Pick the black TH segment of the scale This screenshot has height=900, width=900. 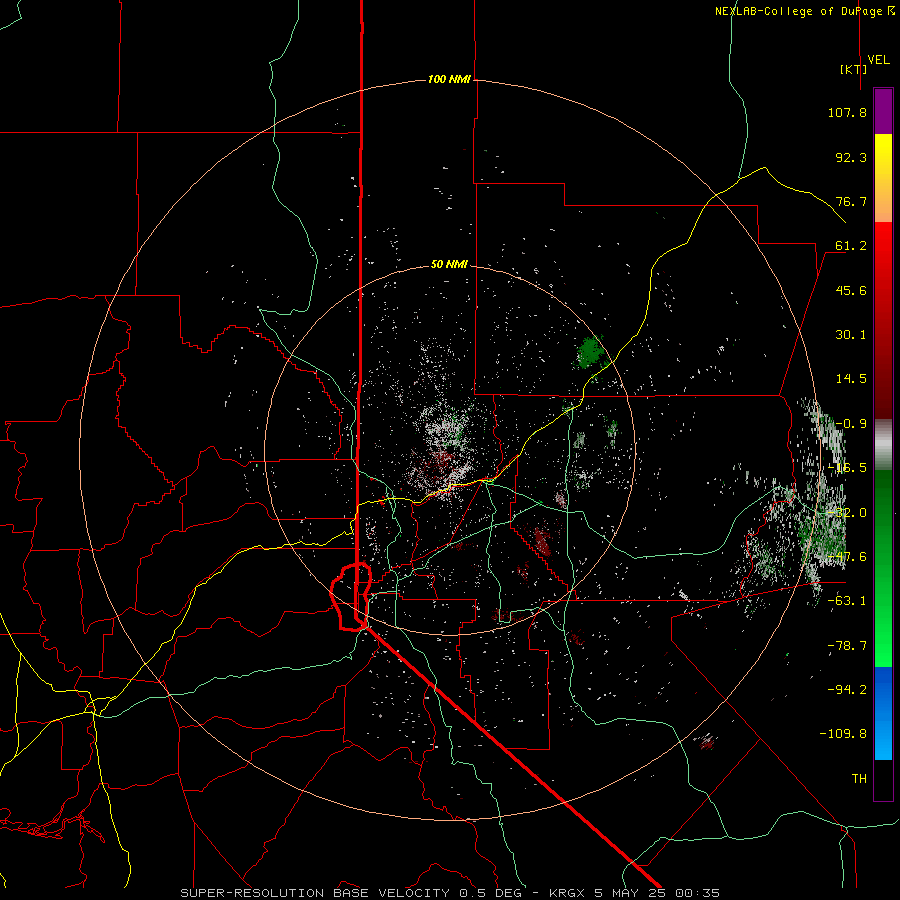tap(883, 779)
